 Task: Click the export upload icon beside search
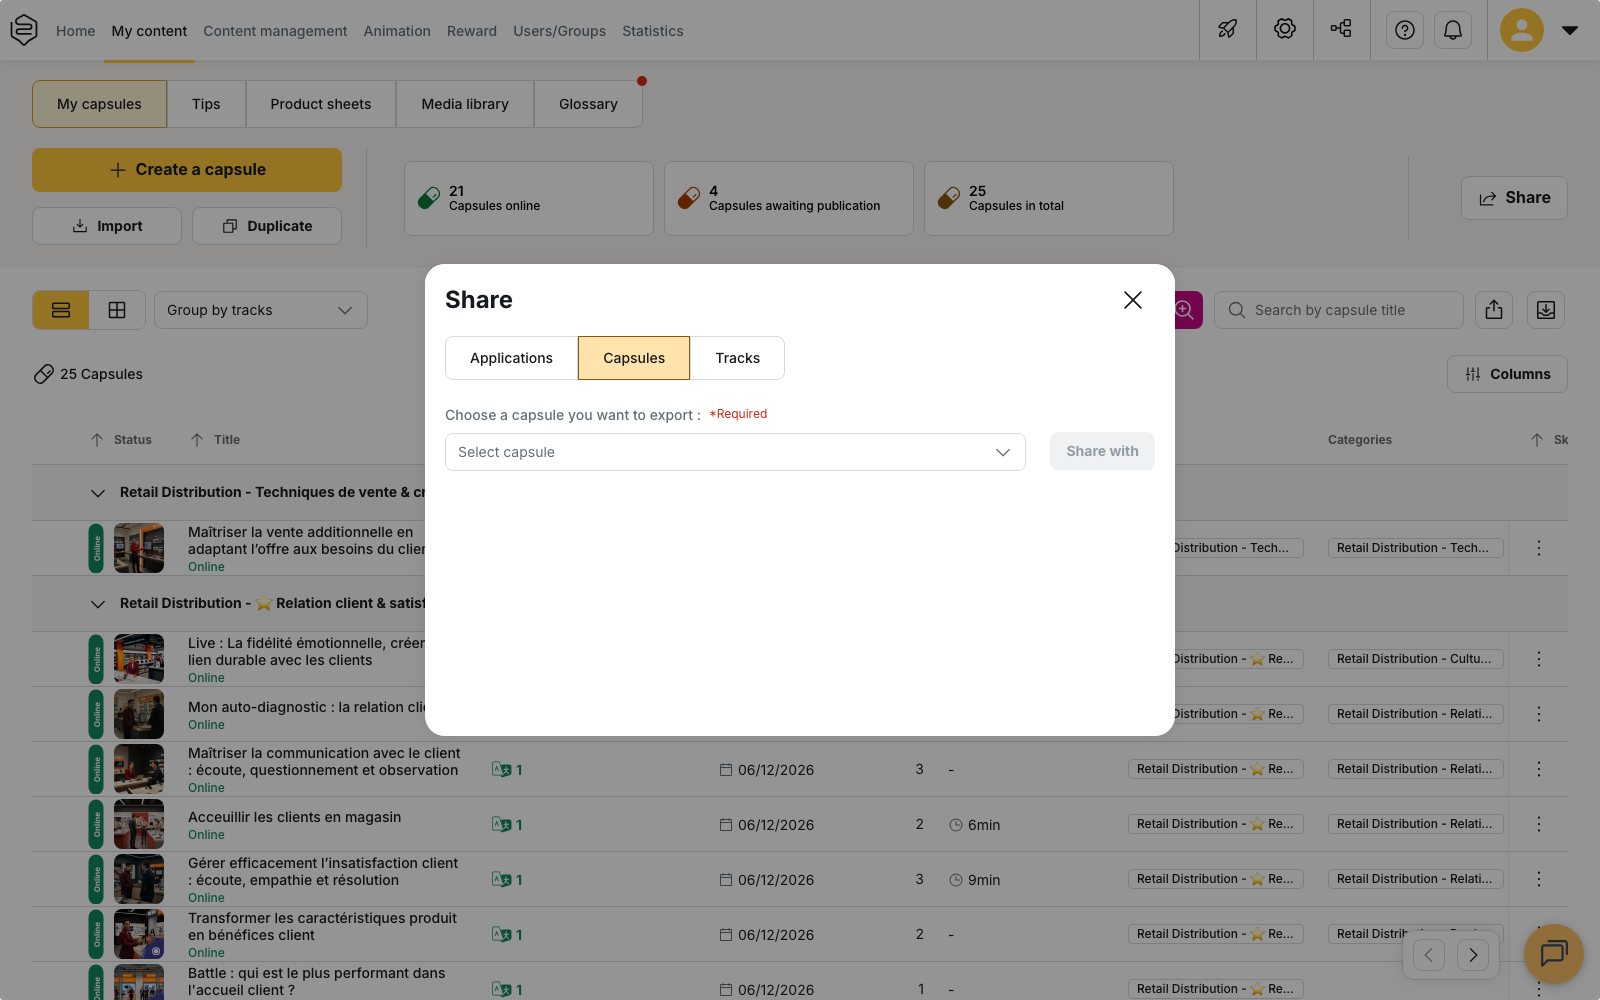(1494, 310)
